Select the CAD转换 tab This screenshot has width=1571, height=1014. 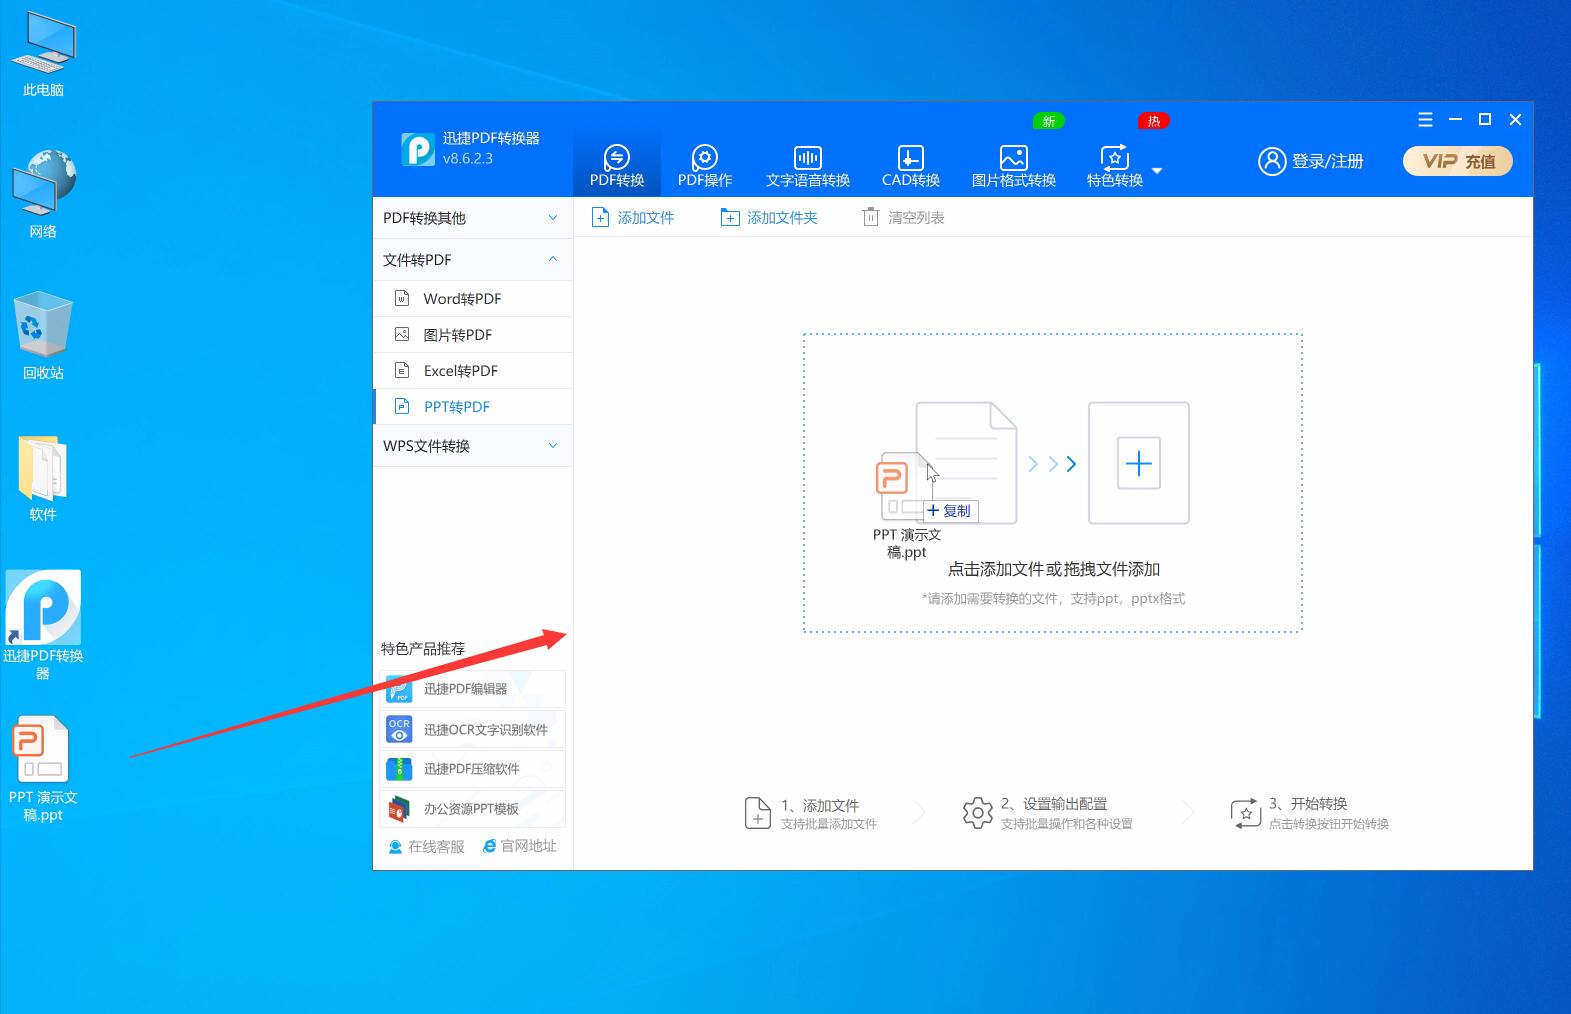(x=910, y=165)
